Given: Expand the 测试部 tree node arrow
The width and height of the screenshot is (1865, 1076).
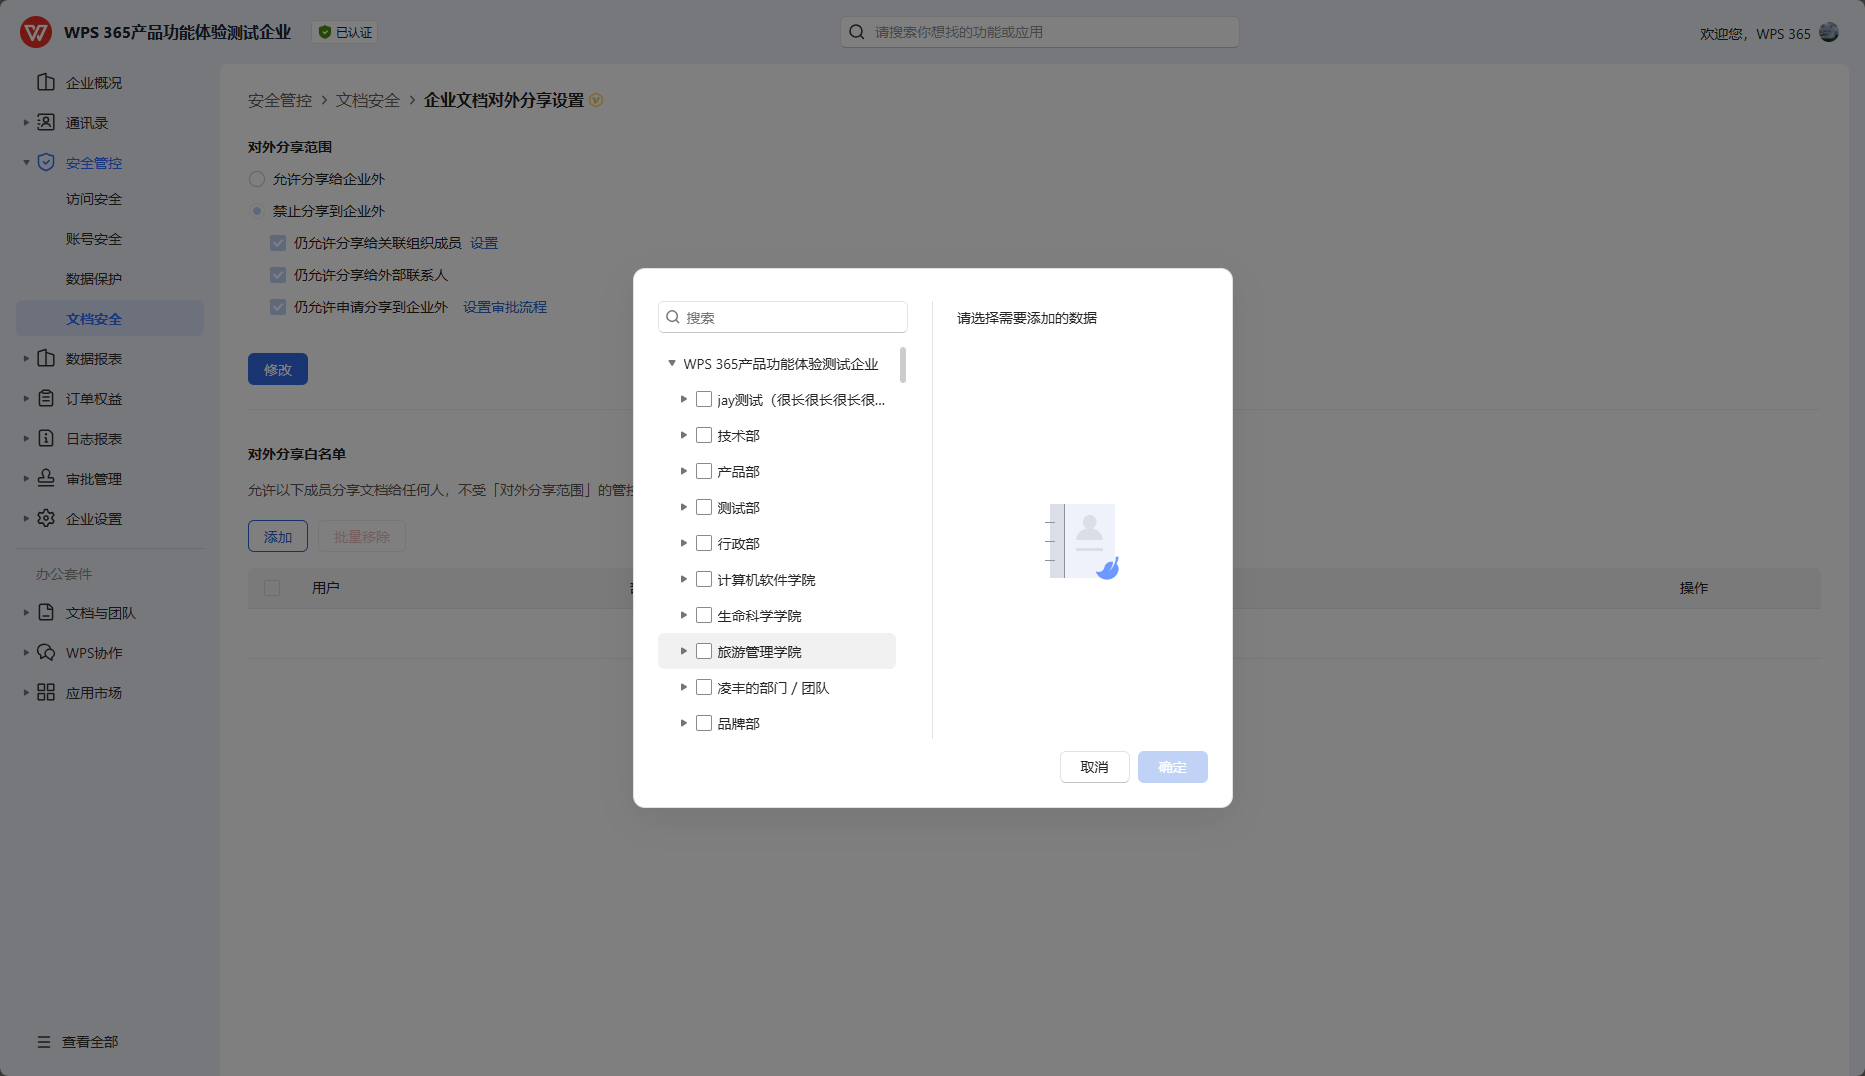Looking at the screenshot, I should pyautogui.click(x=684, y=507).
